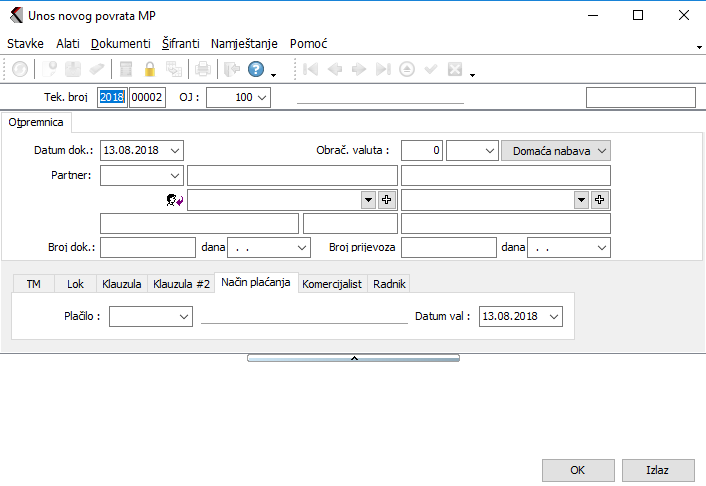Viewport: 706px width, 486px height.
Task: Collapse the header panel using chevron bar
Action: (x=353, y=357)
